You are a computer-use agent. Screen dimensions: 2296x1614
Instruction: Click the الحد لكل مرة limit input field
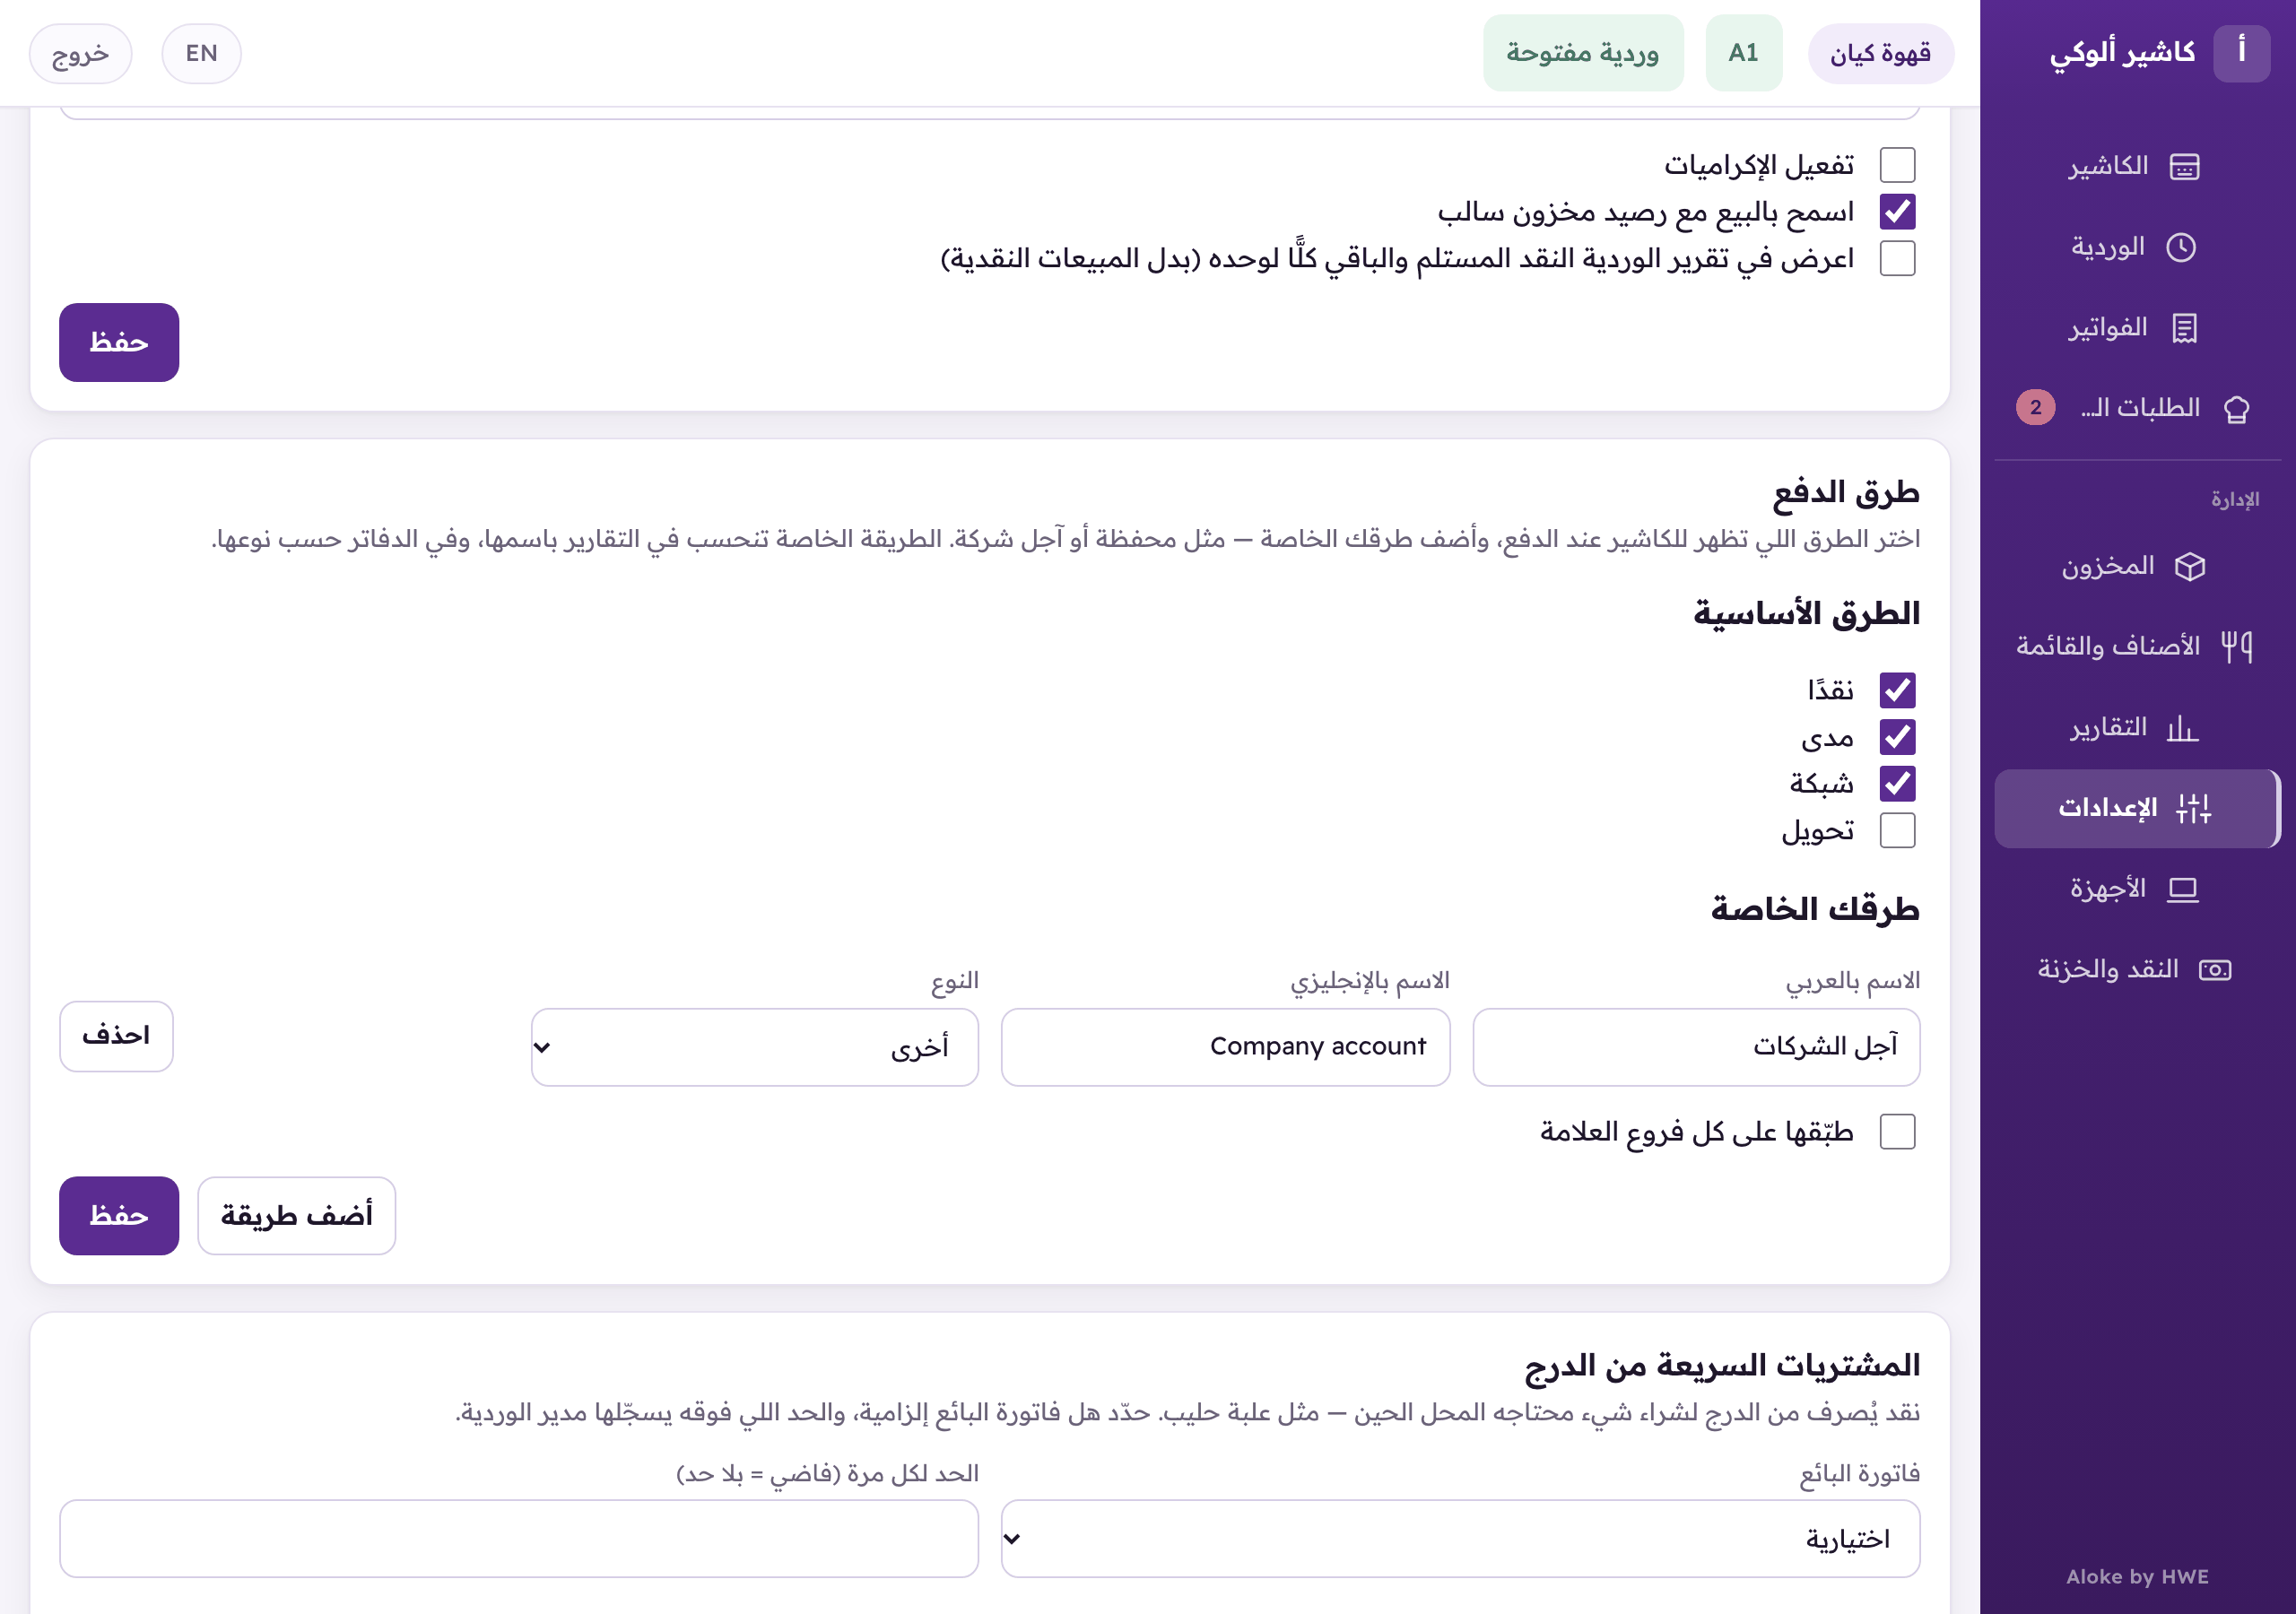point(518,1539)
